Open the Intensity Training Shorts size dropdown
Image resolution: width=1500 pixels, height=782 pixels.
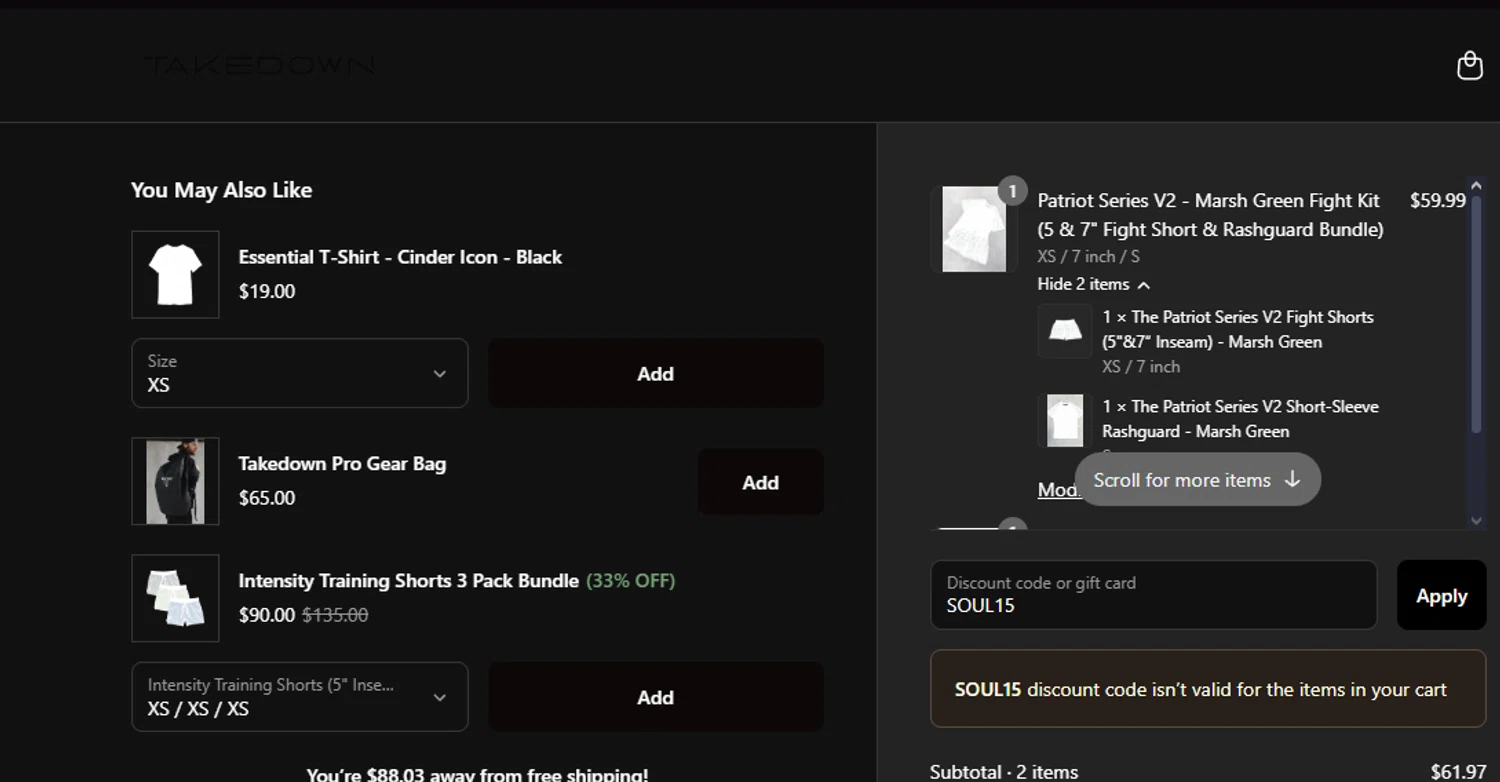[300, 697]
